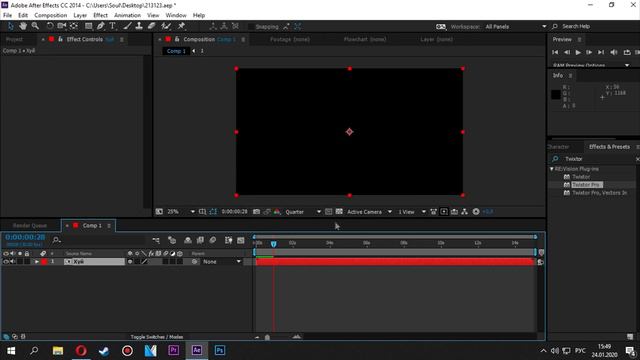Switch to the Project panel tab
The width and height of the screenshot is (640, 360).
tap(14, 40)
